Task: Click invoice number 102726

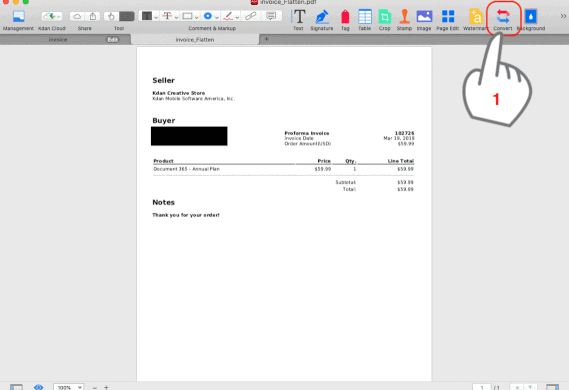Action: coord(405,133)
